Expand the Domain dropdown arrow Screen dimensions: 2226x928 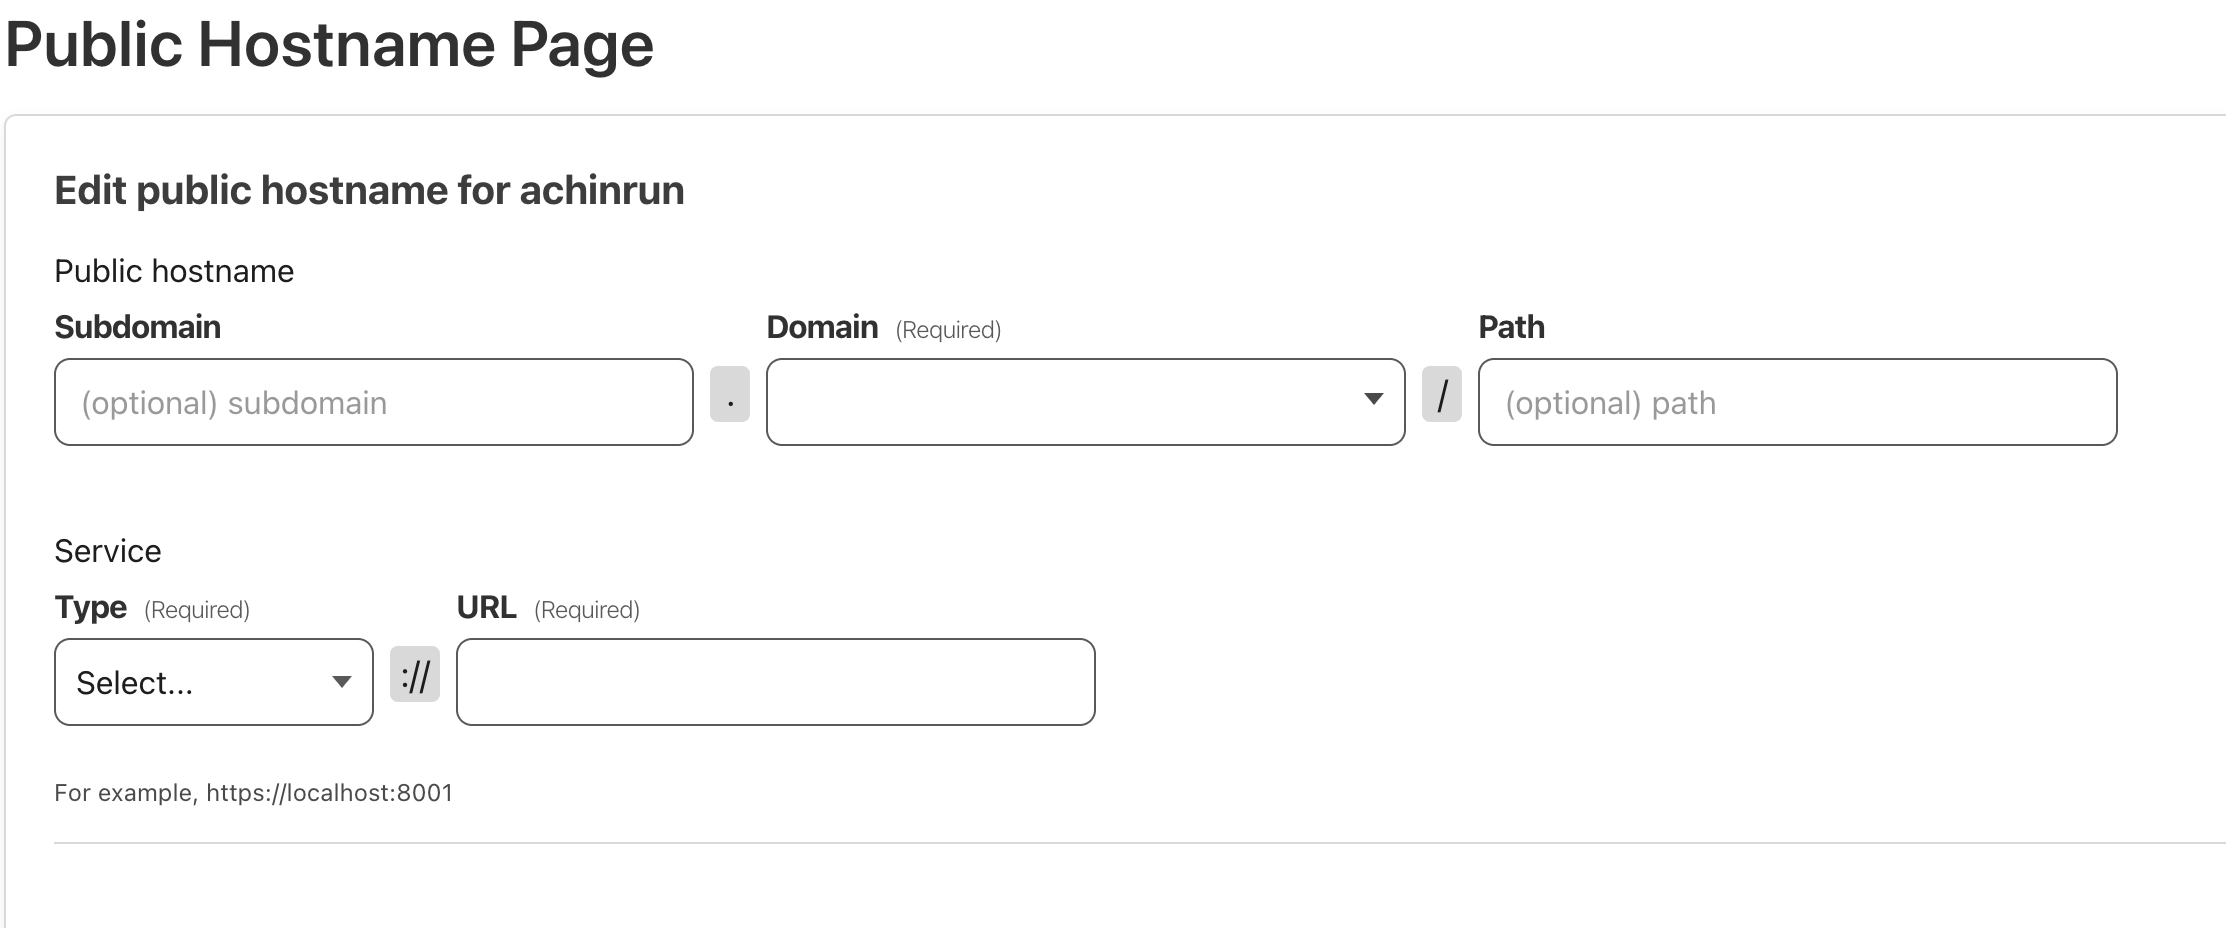pyautogui.click(x=1374, y=400)
